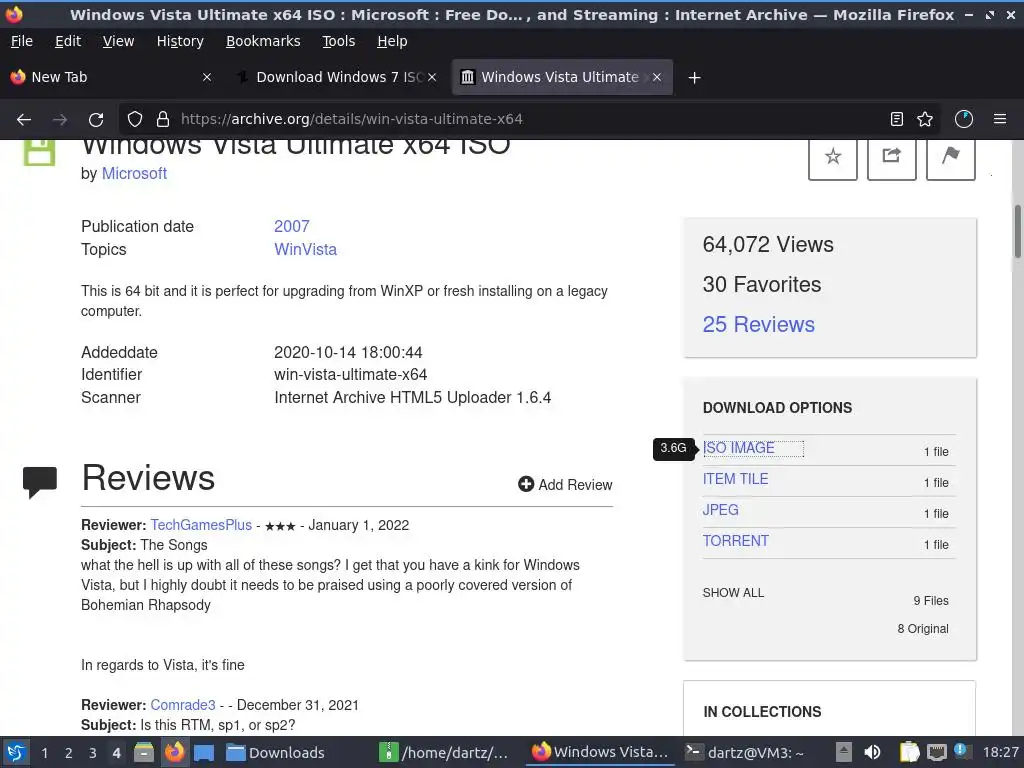Screen dimensions: 1024x768
Task: Click the page vertical scrollbar
Action: point(1017,232)
